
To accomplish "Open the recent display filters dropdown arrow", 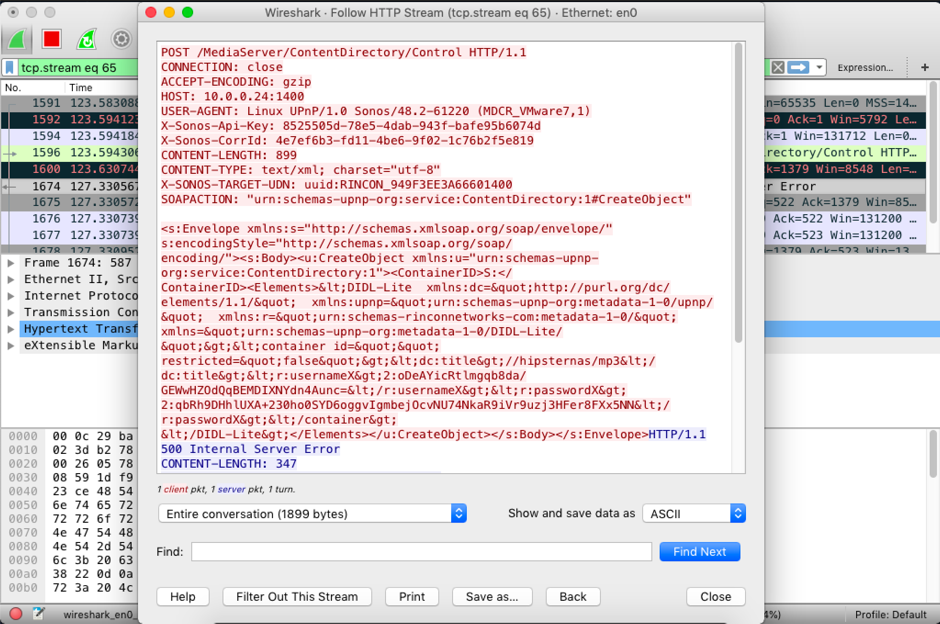I will point(819,68).
